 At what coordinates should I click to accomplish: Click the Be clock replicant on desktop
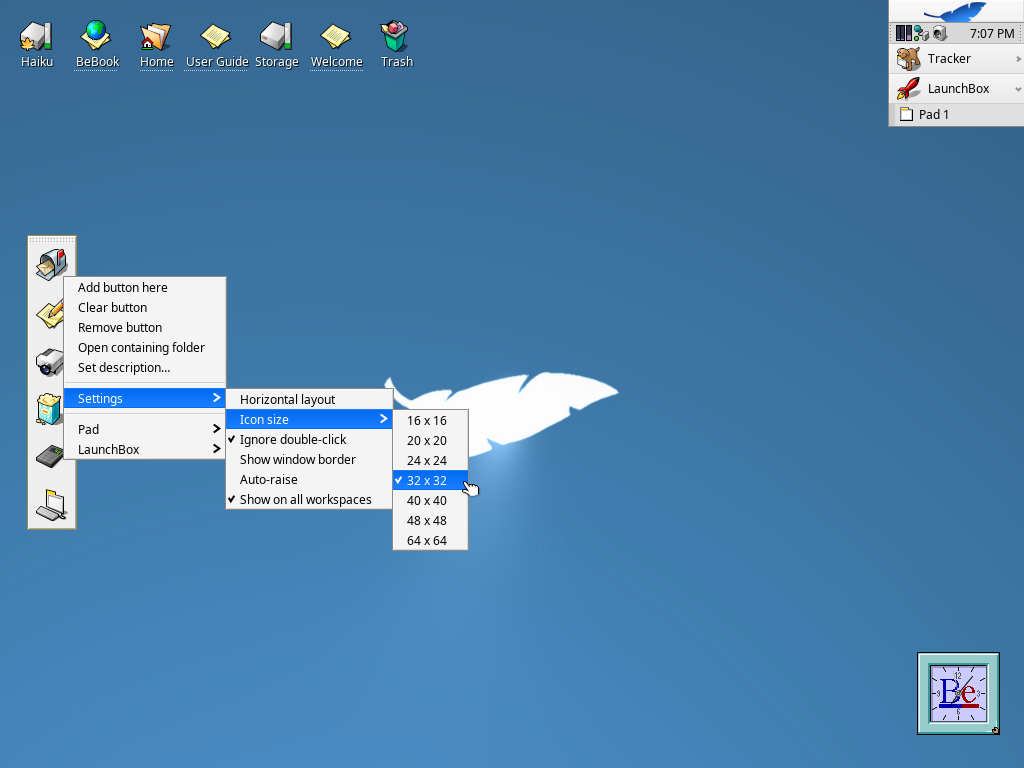(x=958, y=693)
